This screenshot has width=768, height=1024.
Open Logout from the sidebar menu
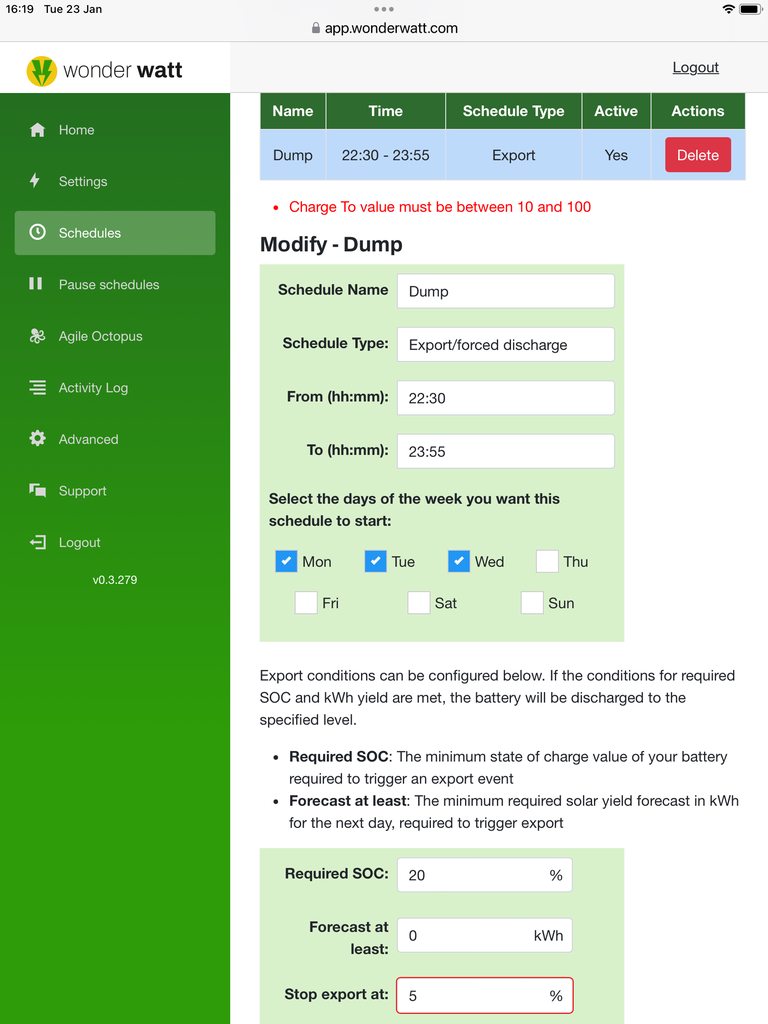(x=79, y=542)
